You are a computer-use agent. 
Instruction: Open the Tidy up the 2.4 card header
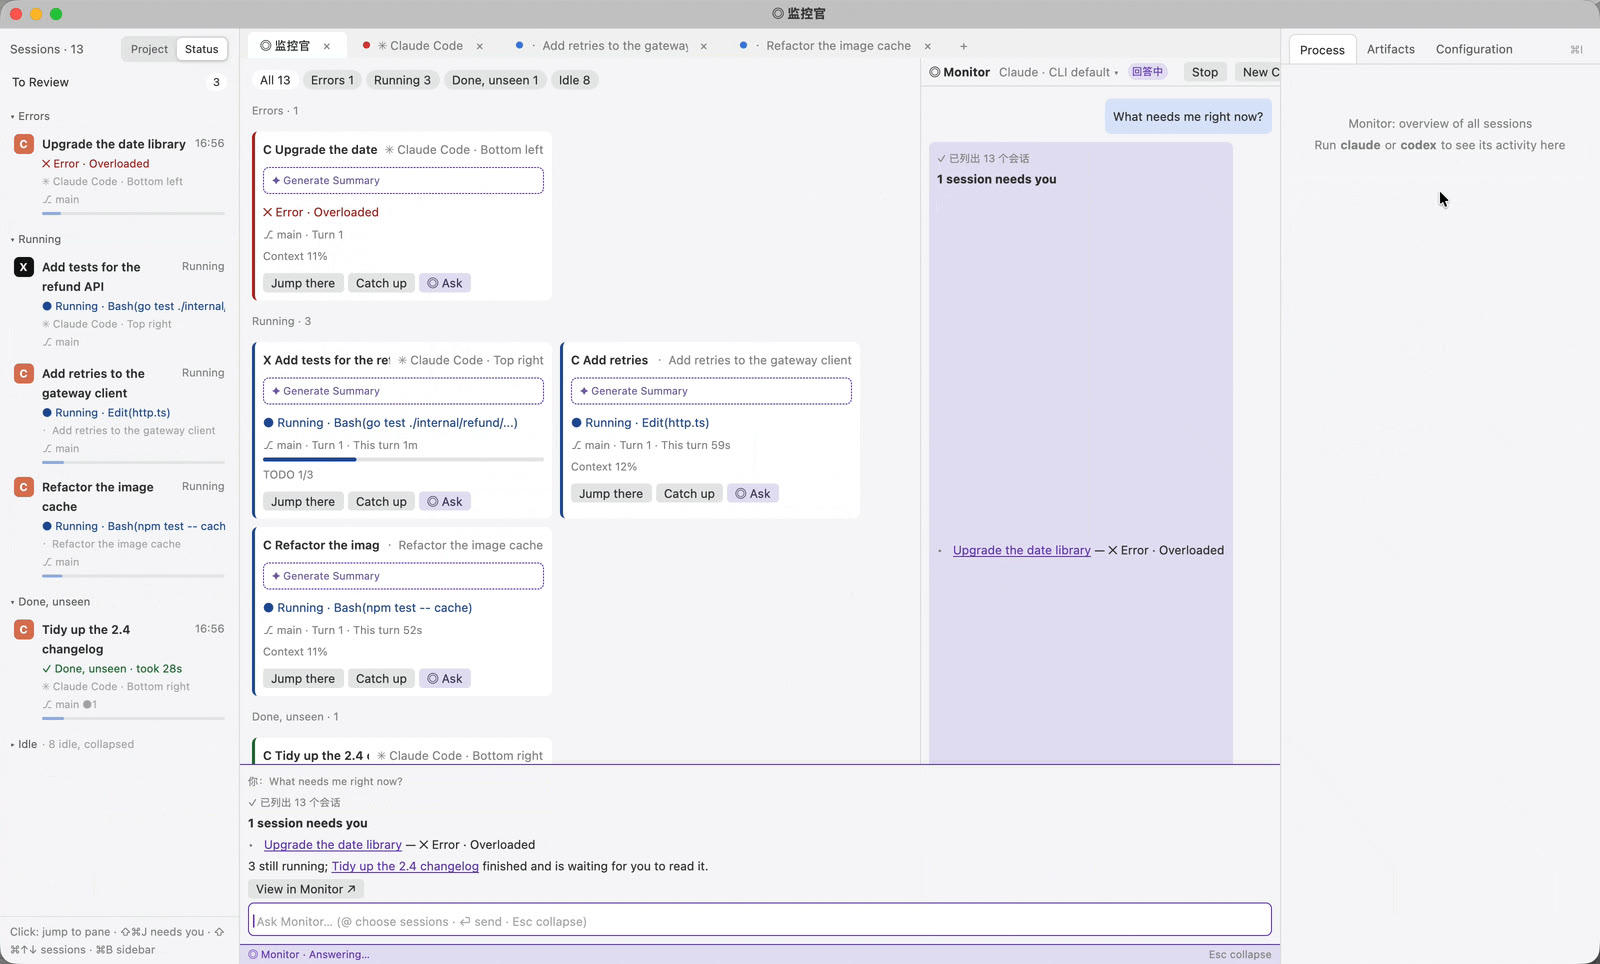click(x=403, y=756)
